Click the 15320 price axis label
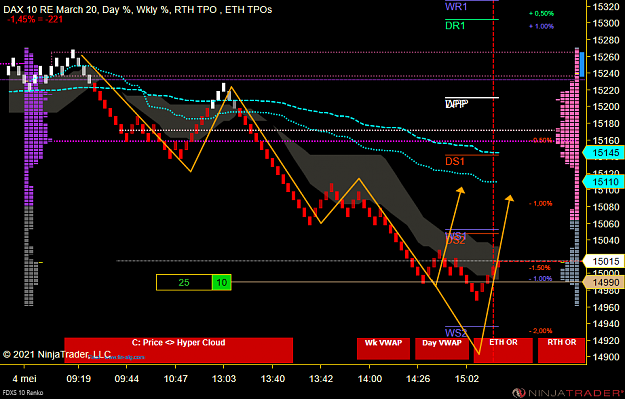Screen dimensions: 625x399 tap(606, 6)
